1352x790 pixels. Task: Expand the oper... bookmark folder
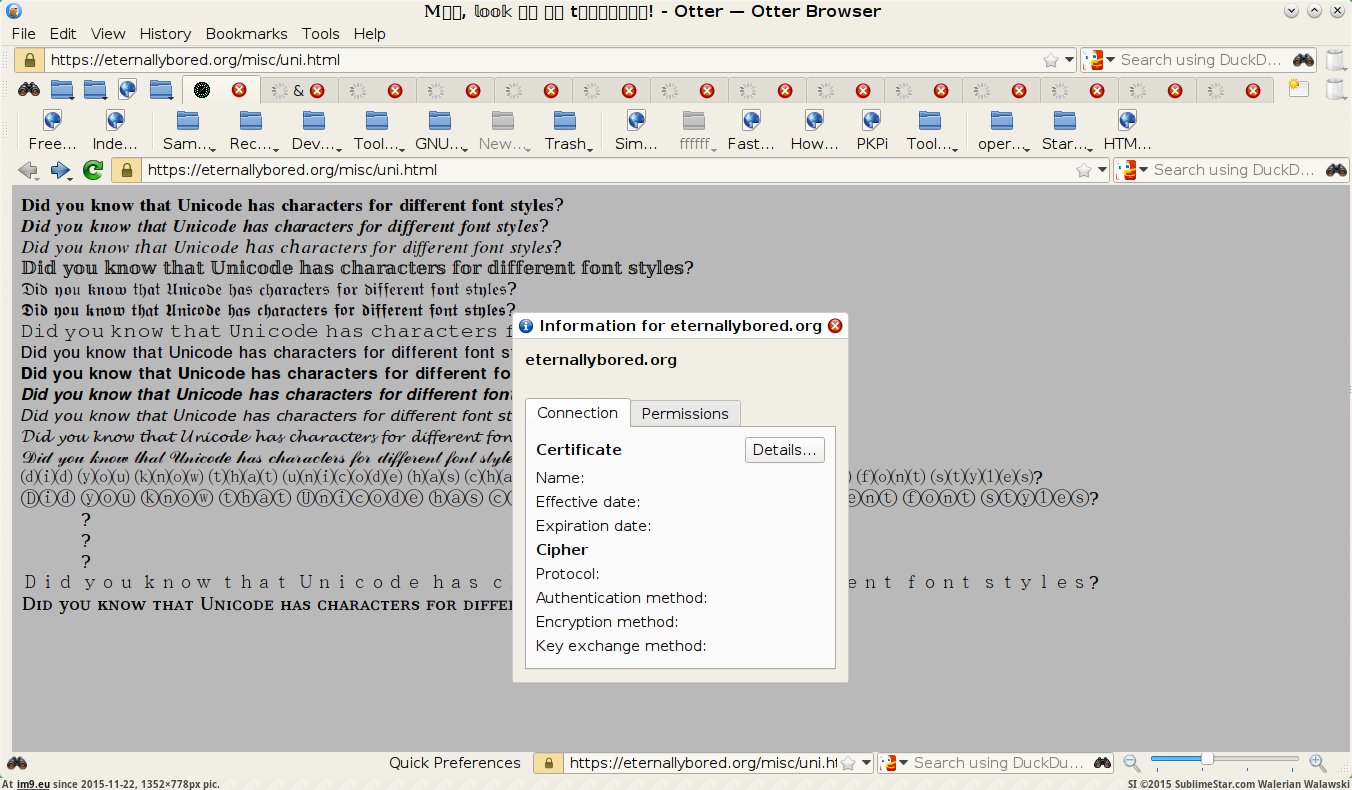[1003, 131]
